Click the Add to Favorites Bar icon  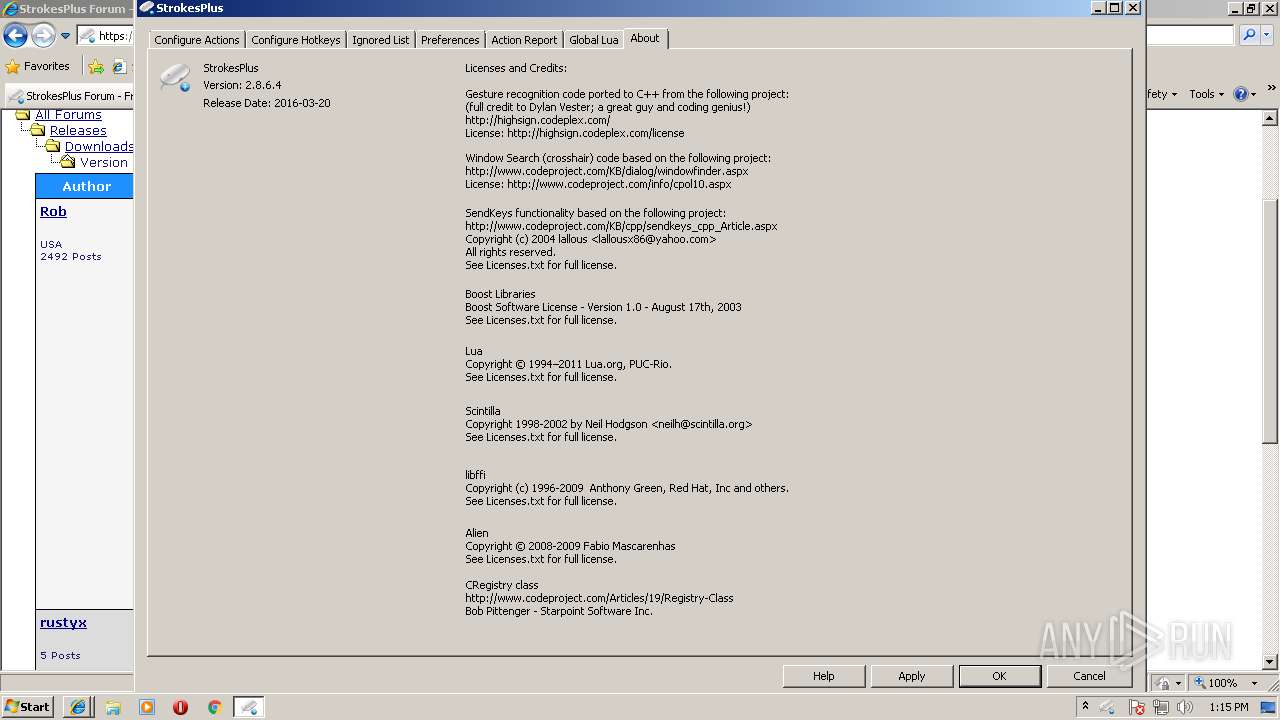point(96,67)
